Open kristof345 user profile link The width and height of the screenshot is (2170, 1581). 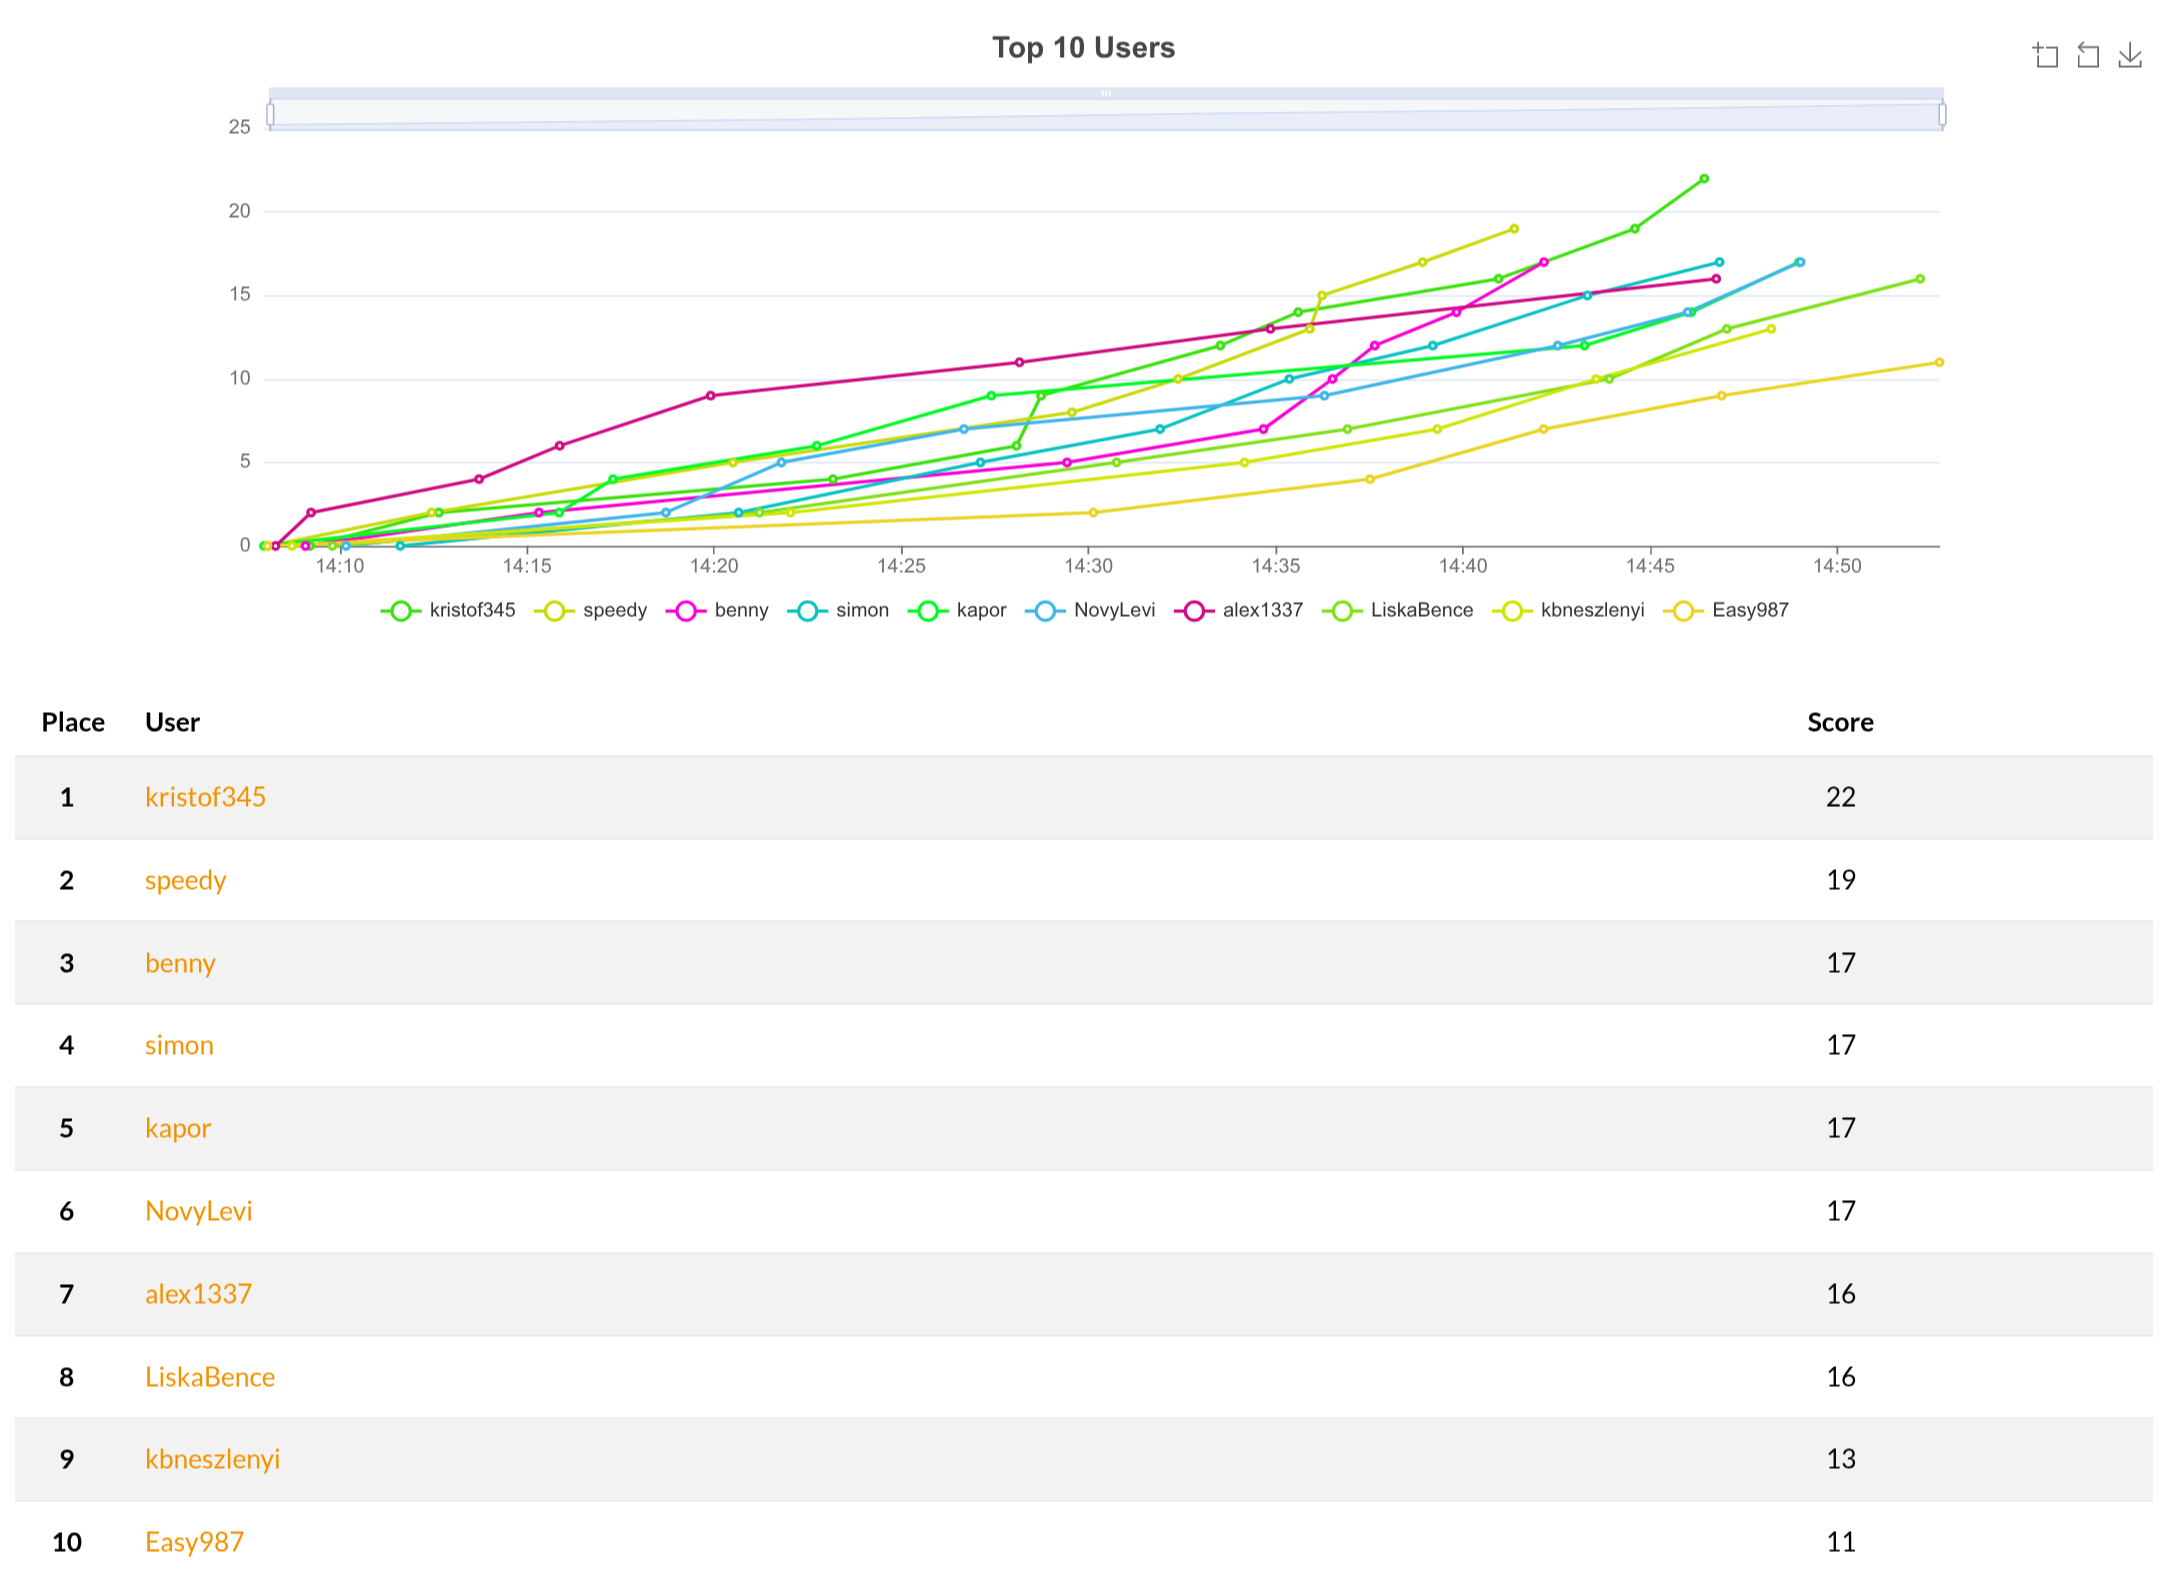[205, 797]
